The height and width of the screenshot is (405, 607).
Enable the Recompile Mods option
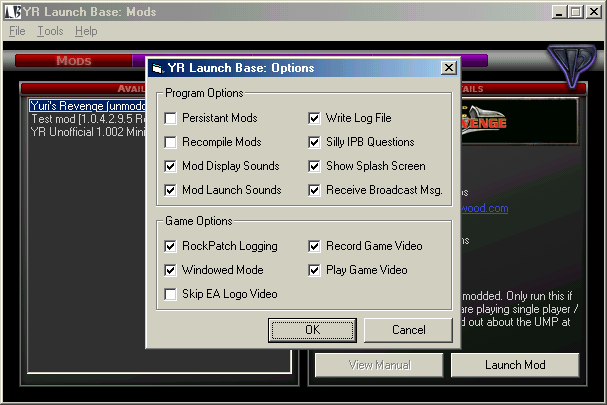point(171,142)
